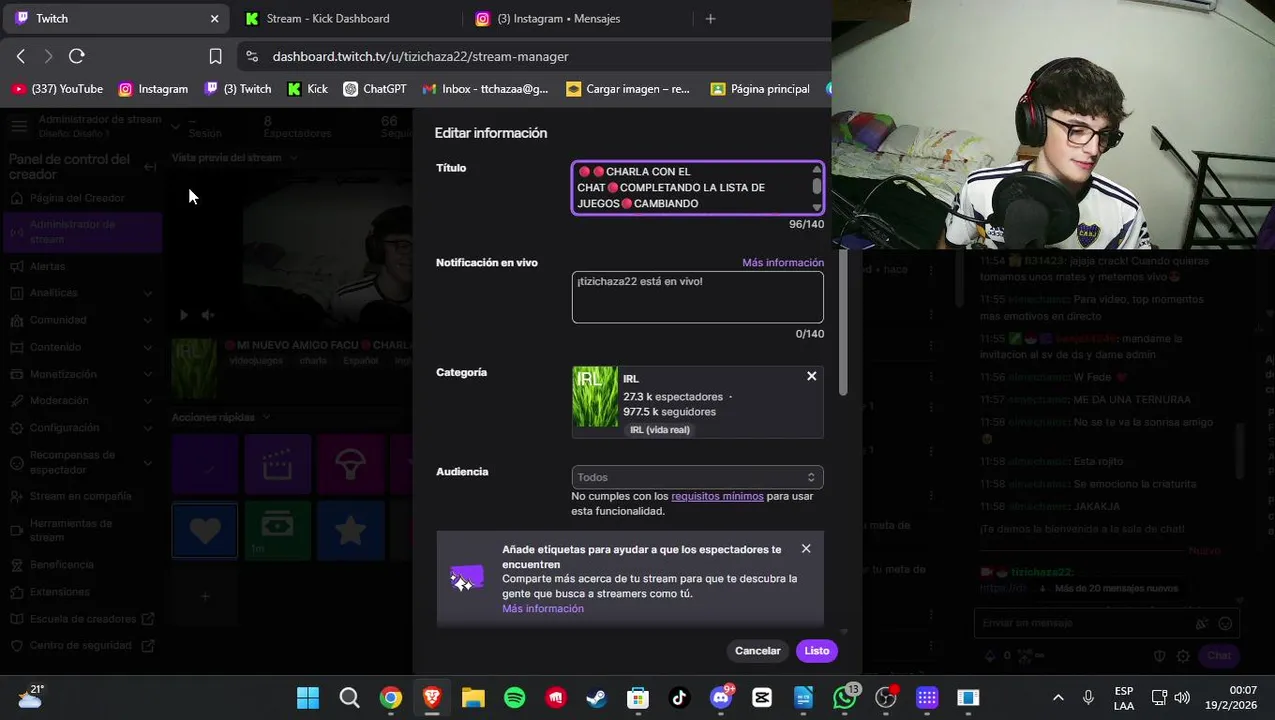
Task: Open the chat emote picker smiley
Action: (1225, 623)
